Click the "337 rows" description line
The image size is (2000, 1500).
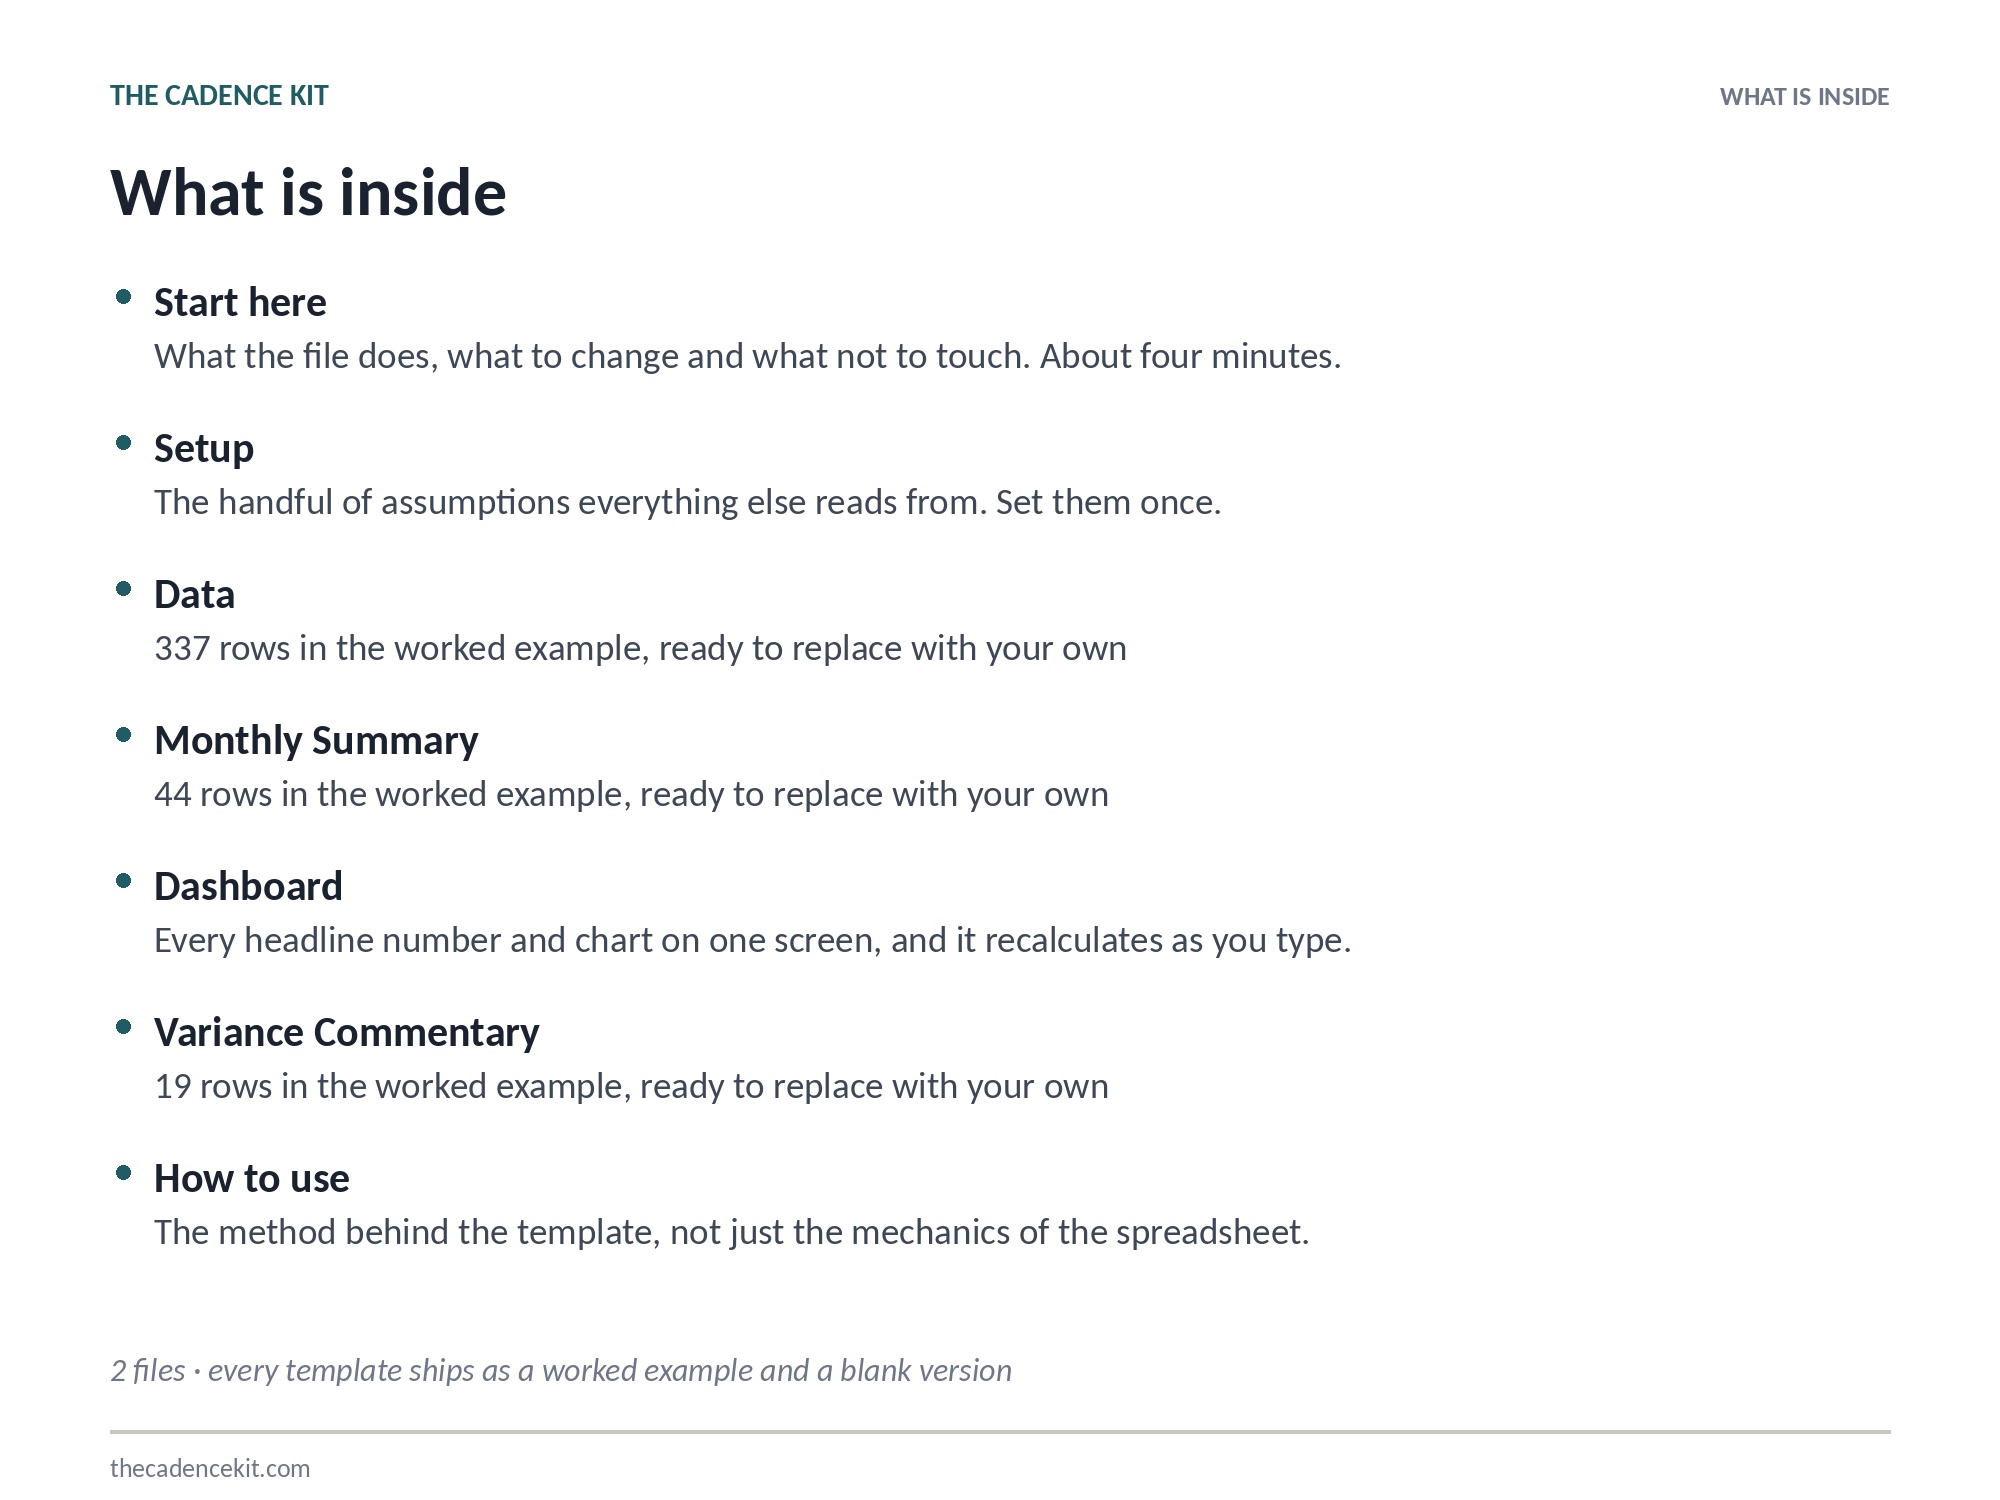(640, 648)
